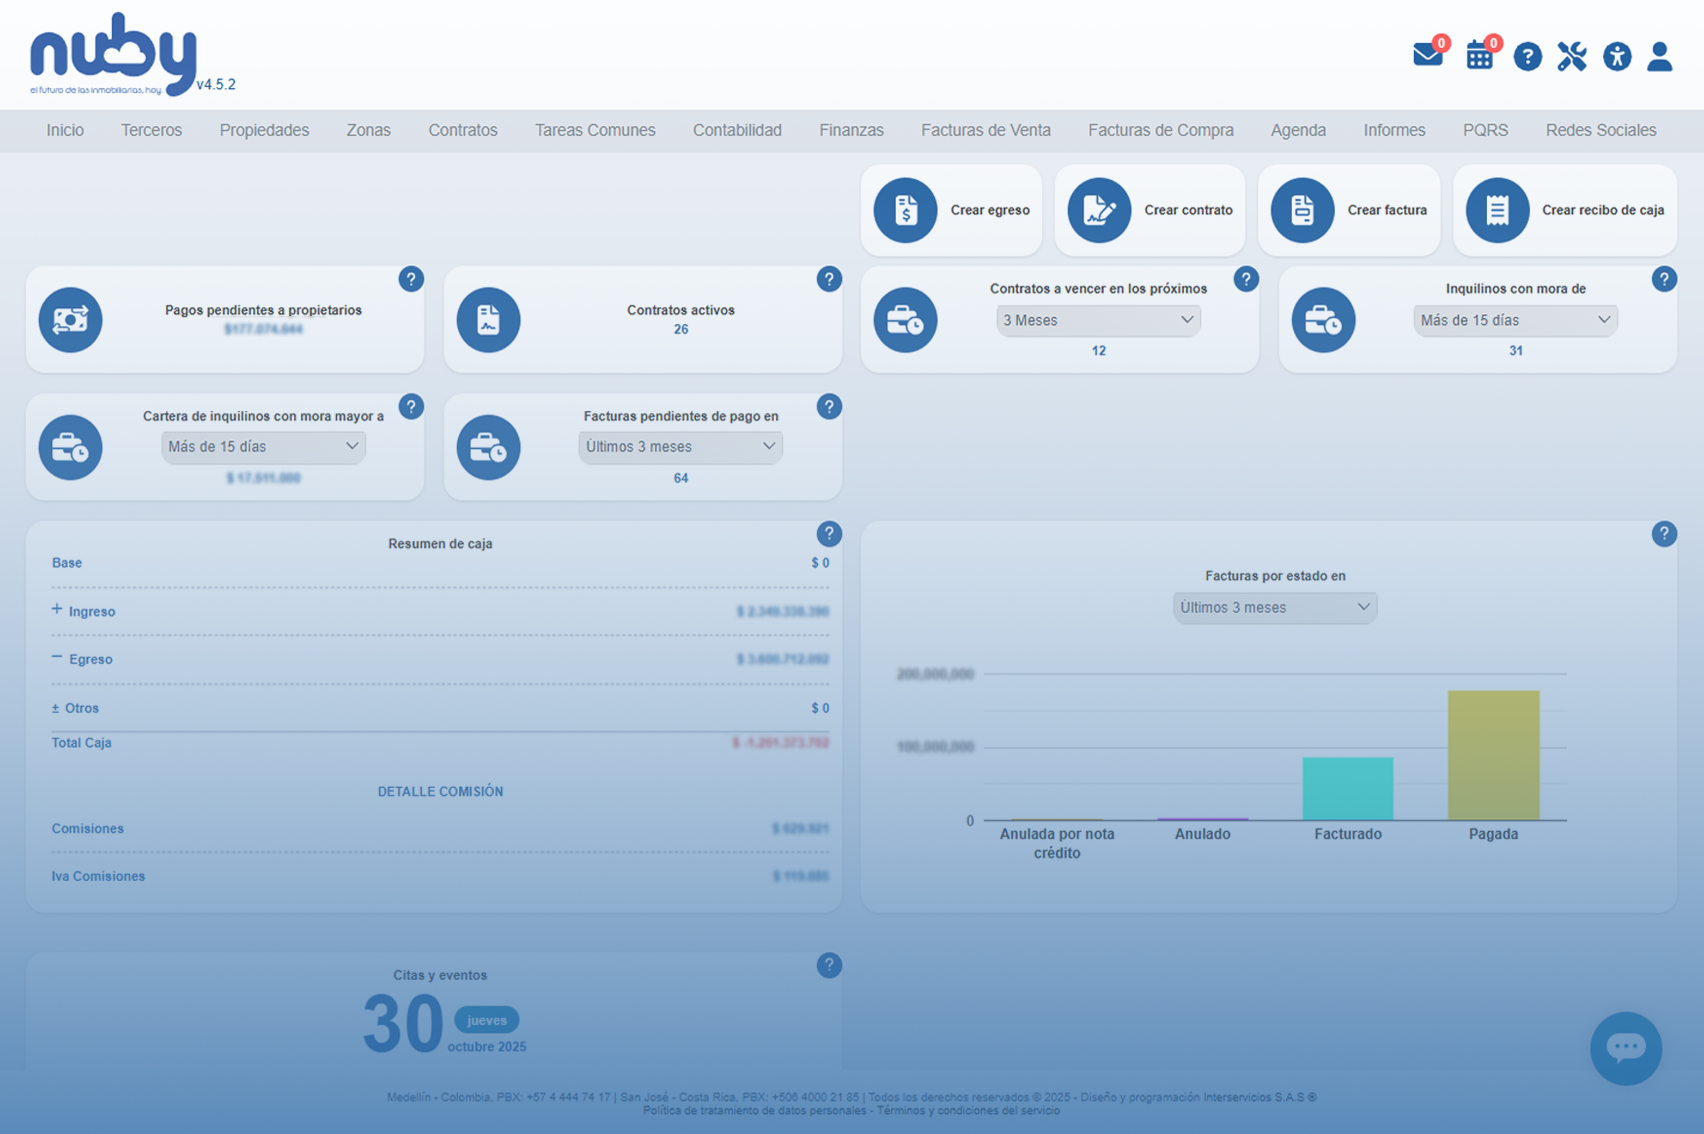Expand Facturas pendientes de pago dropdown
Screen dimensions: 1704x1134
(680, 447)
